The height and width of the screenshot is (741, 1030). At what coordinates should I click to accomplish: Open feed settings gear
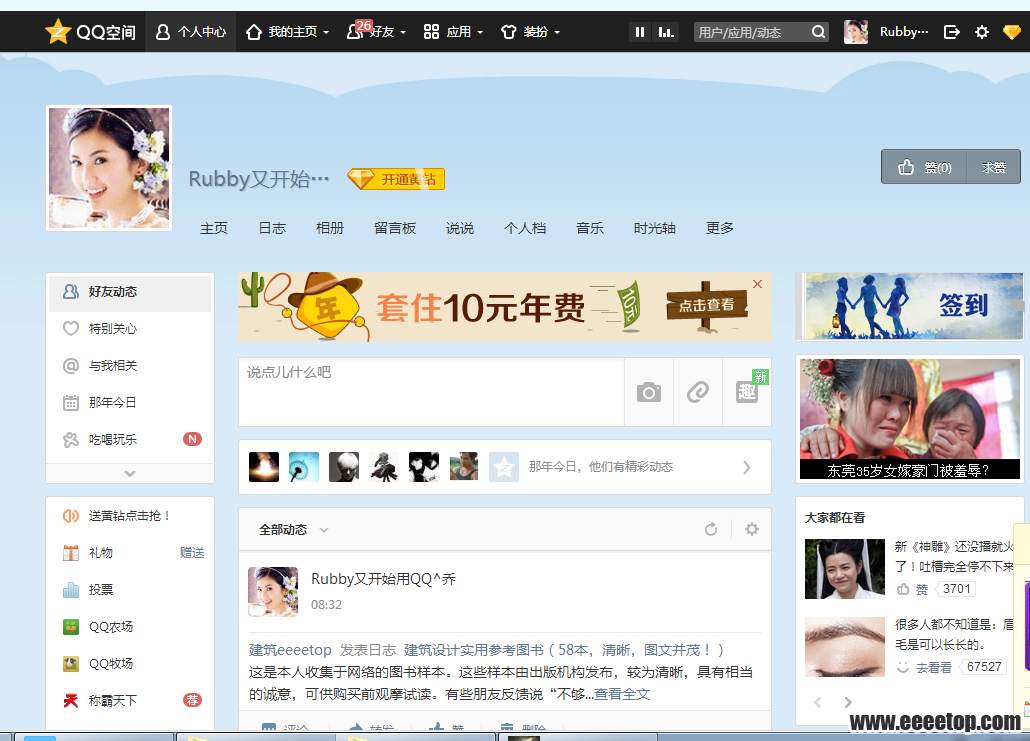click(751, 529)
